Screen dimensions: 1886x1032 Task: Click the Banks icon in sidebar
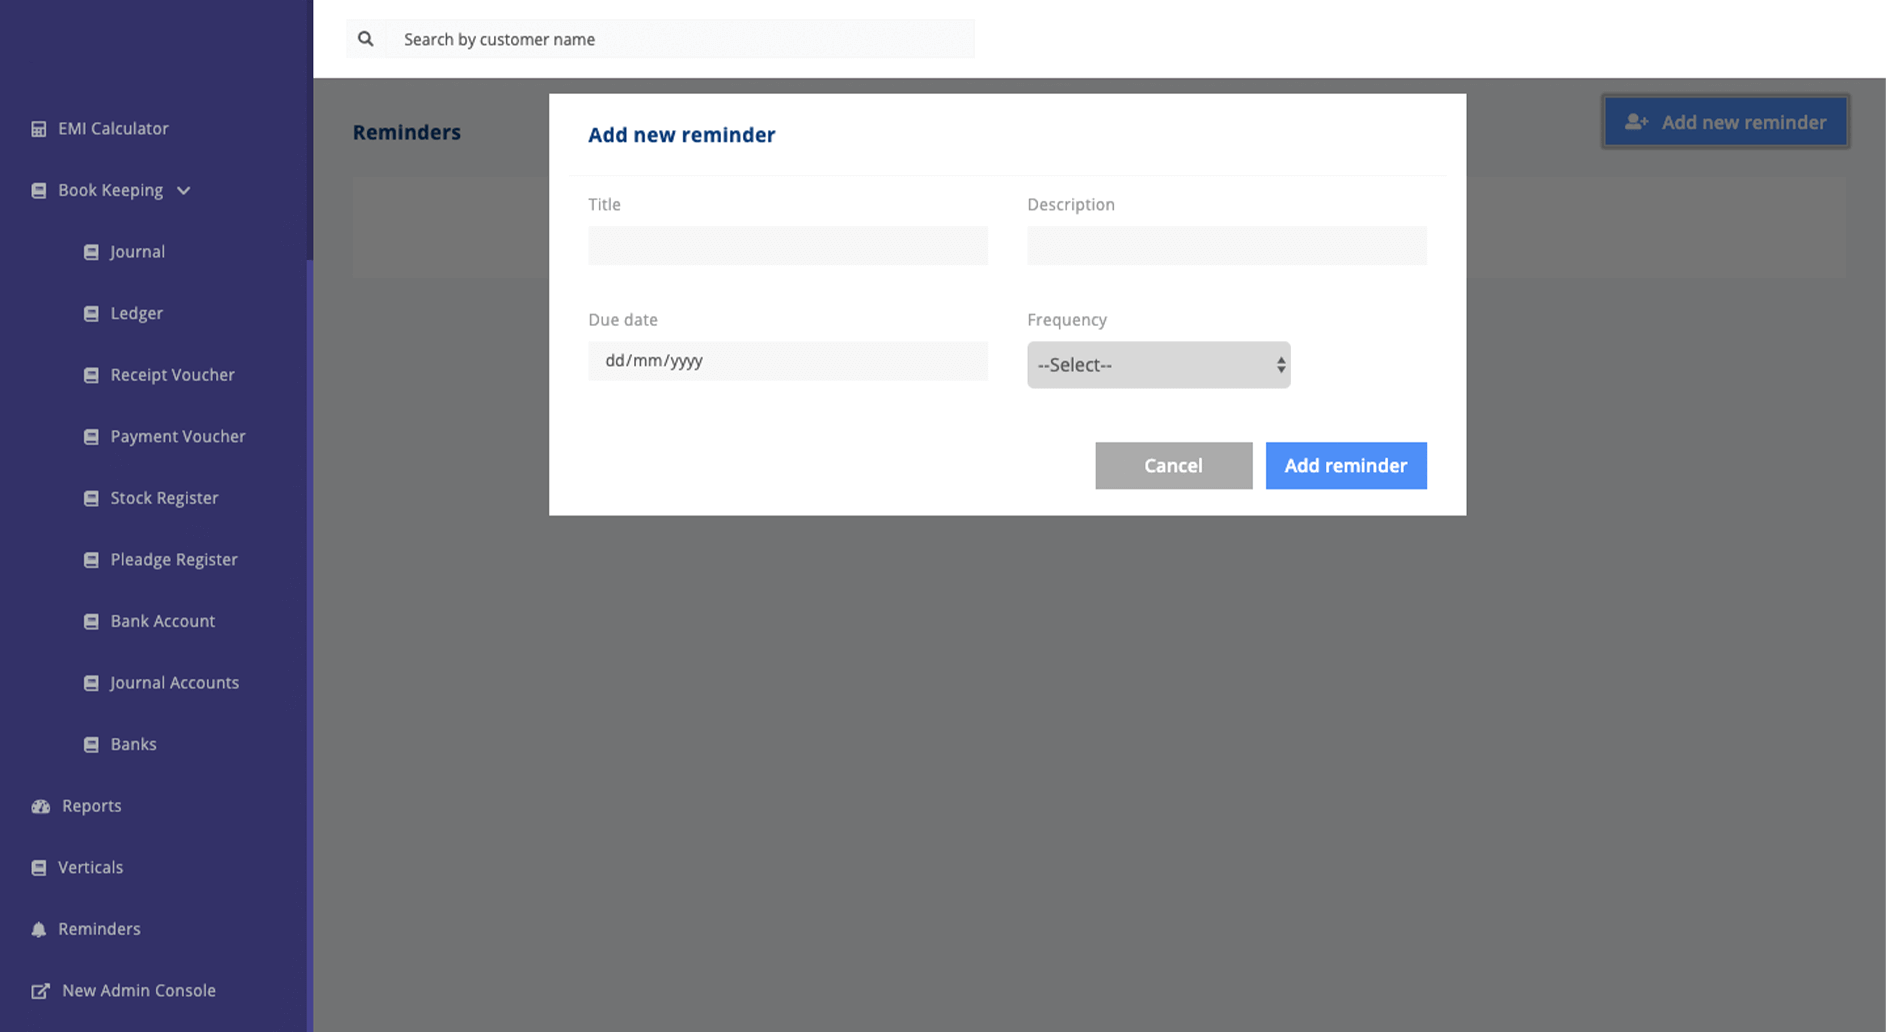91,745
